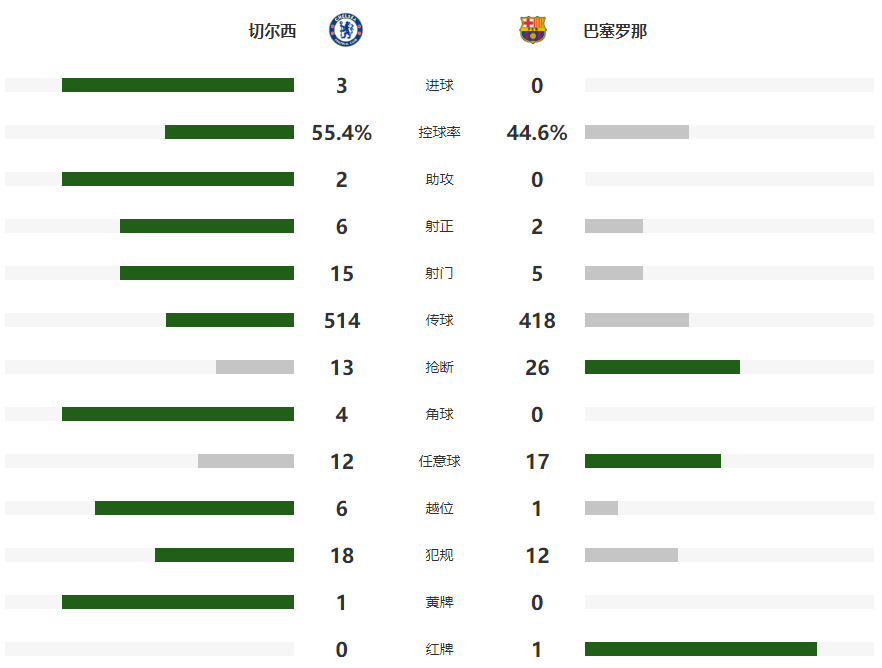Screen dimensions: 882x668
Task: Click Barcelona's green 红牌 bar
Action: (701, 649)
